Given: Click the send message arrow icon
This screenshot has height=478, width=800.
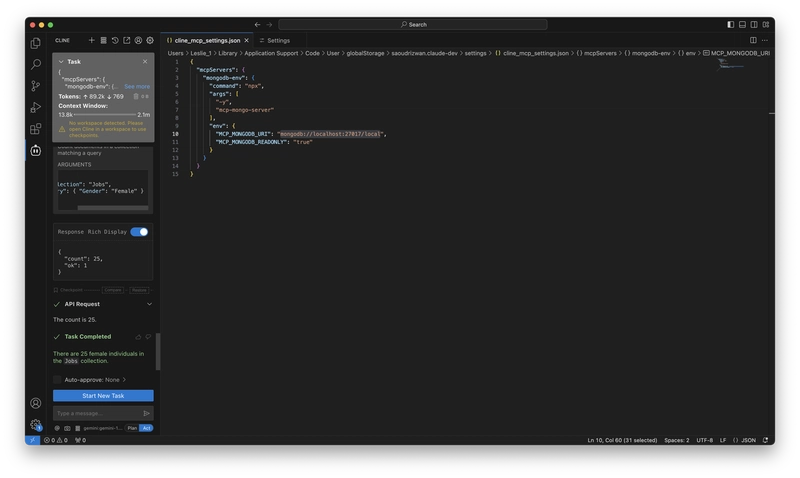Looking at the screenshot, I should pos(146,413).
